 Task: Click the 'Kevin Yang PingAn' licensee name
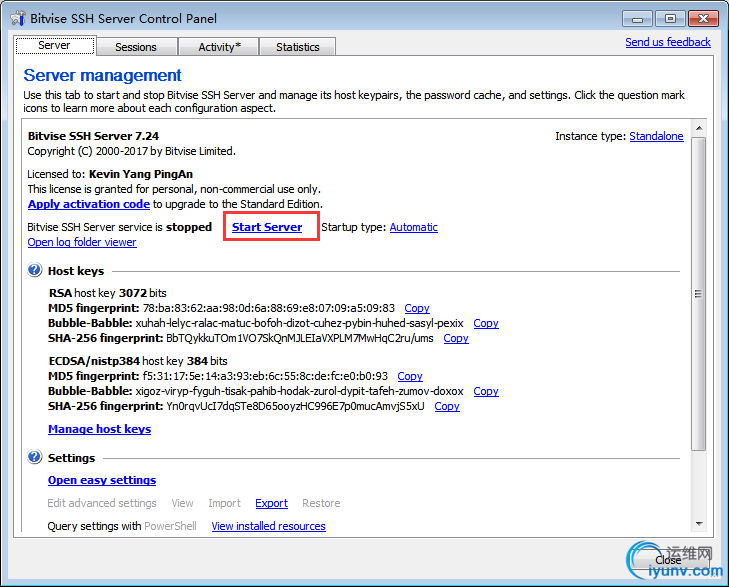(141, 174)
